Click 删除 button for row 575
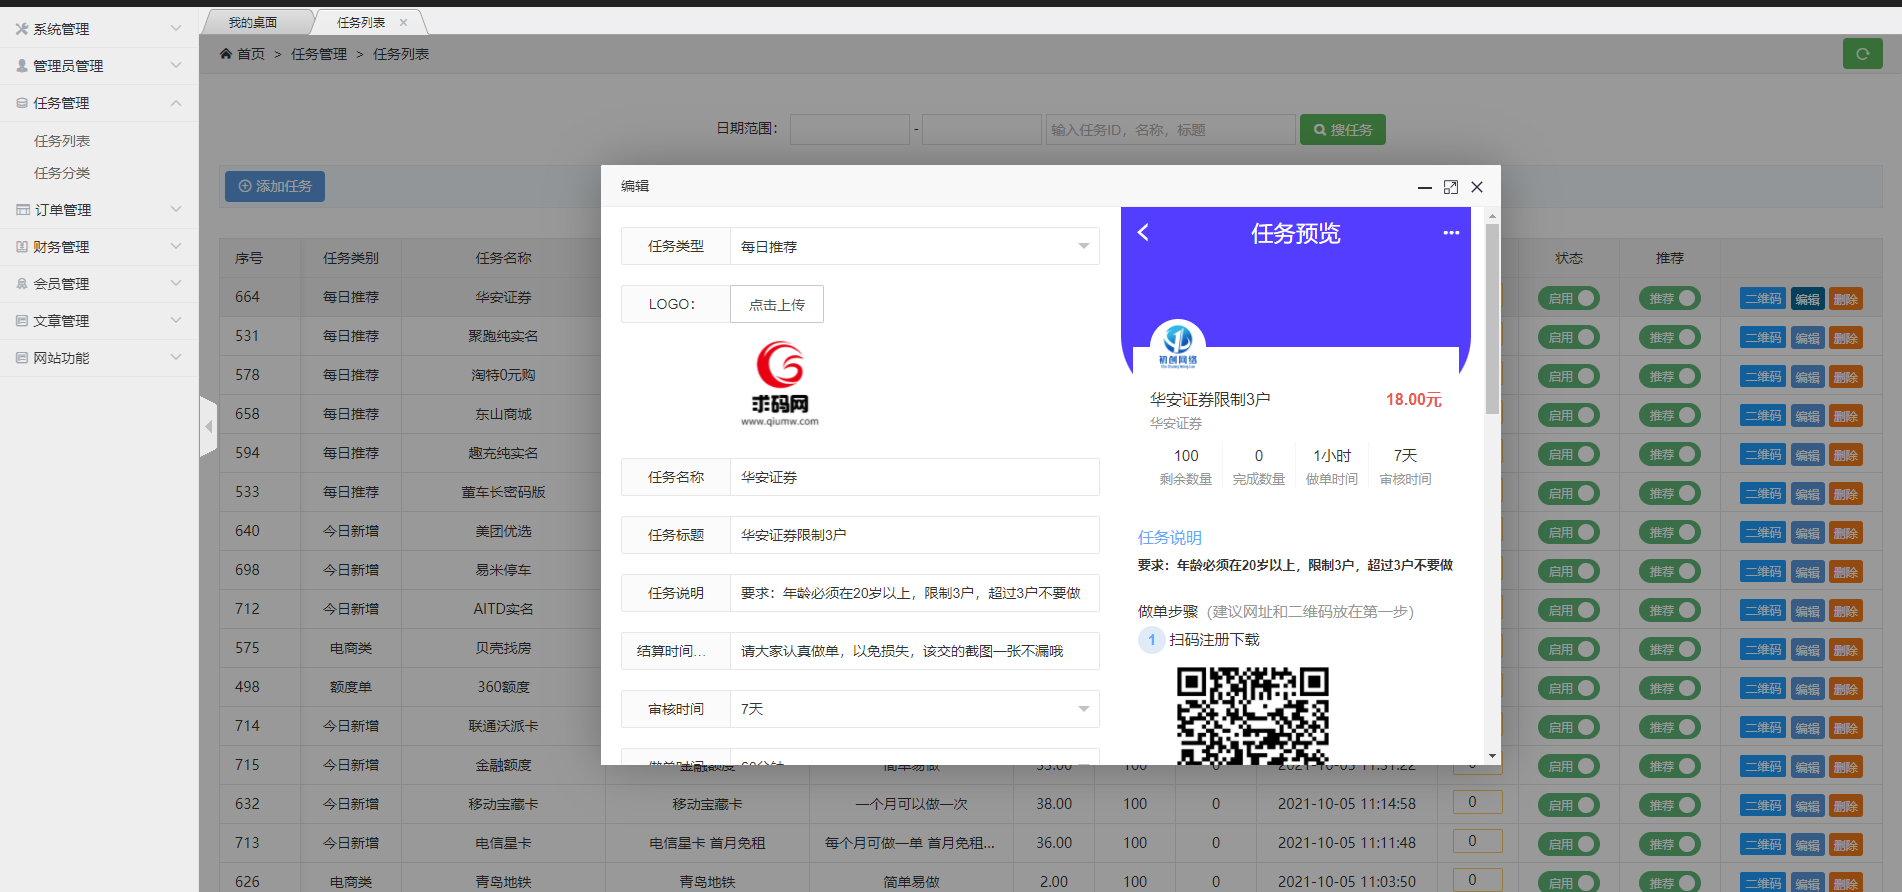Viewport: 1902px width, 892px height. tap(1846, 650)
